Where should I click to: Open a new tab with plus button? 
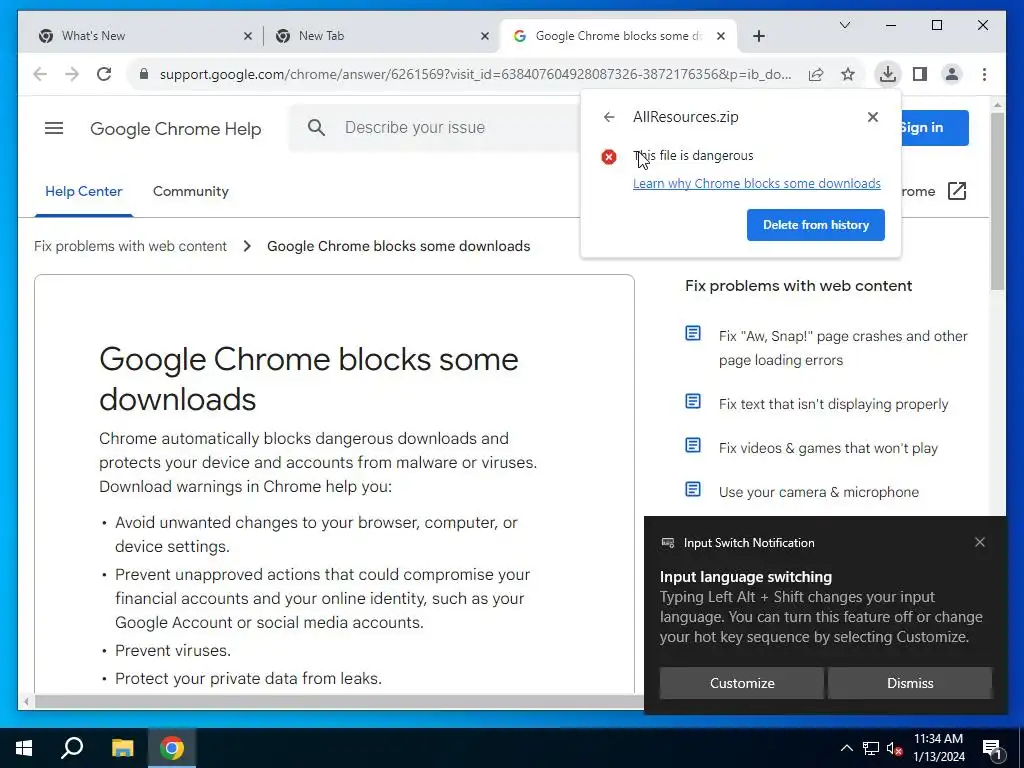pyautogui.click(x=759, y=36)
